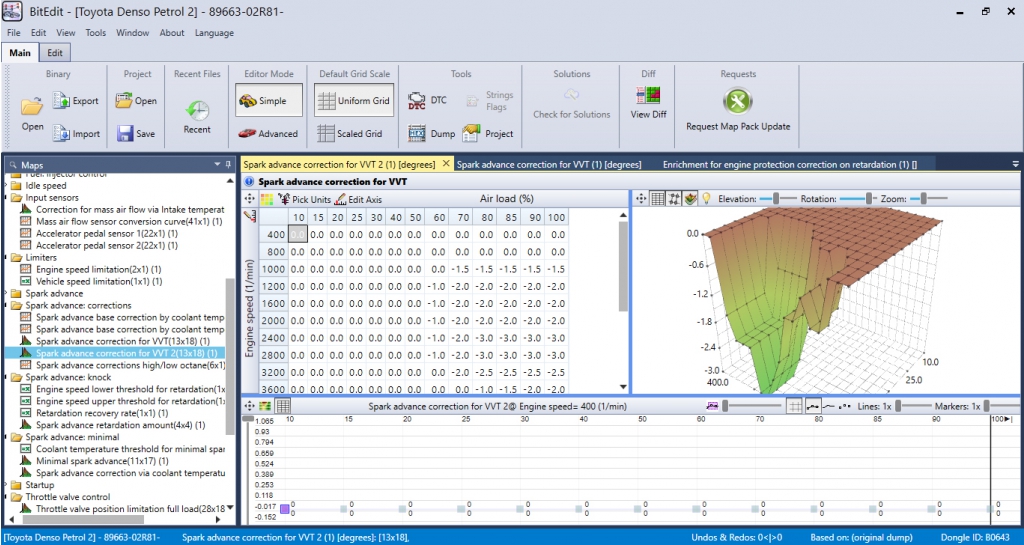Expand the Idle speed folder
This screenshot has height=545, width=1024.
7,186
